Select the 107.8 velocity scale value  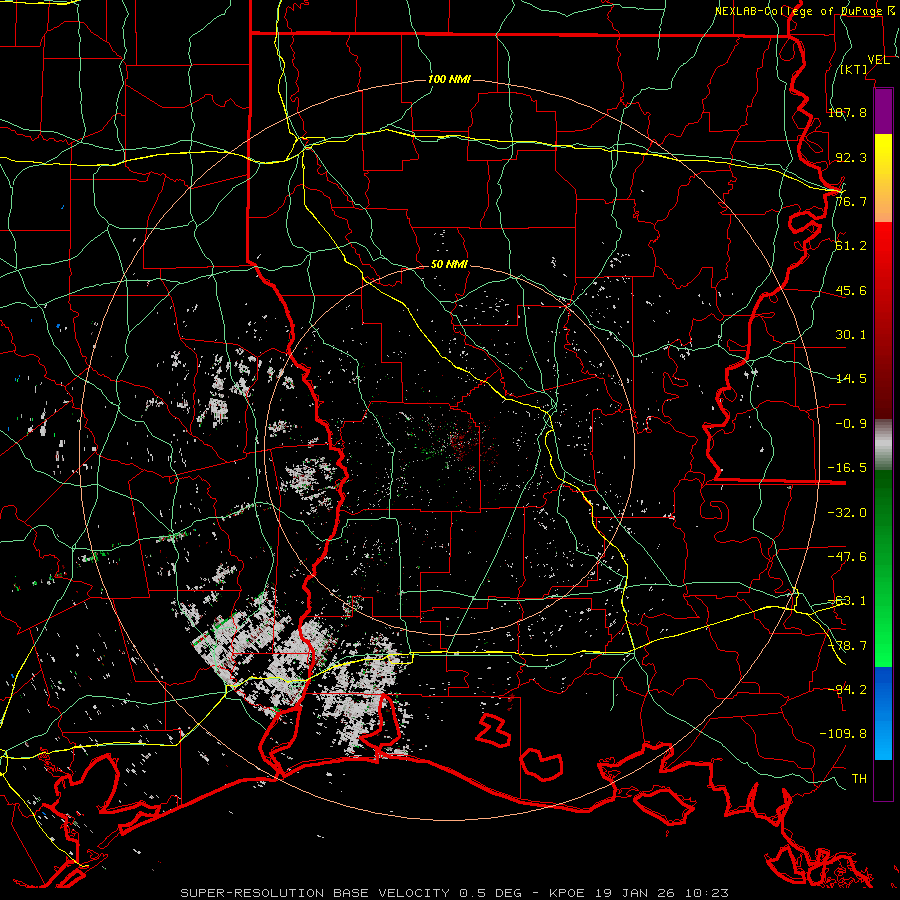(847, 112)
